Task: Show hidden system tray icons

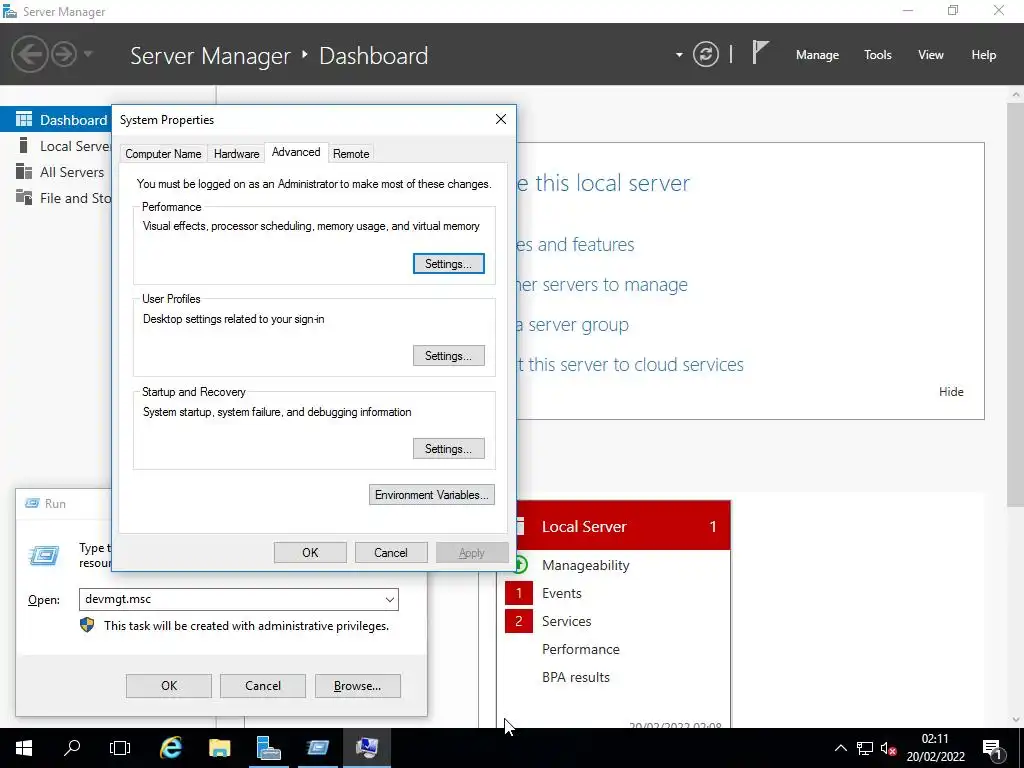Action: 841,748
